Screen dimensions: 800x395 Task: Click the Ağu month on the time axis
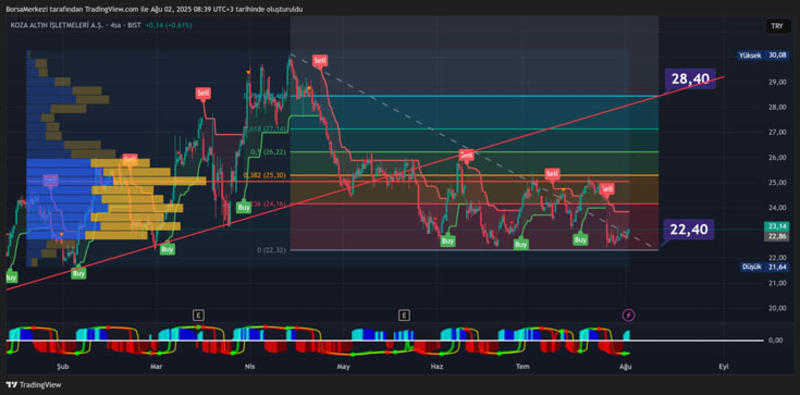point(626,366)
